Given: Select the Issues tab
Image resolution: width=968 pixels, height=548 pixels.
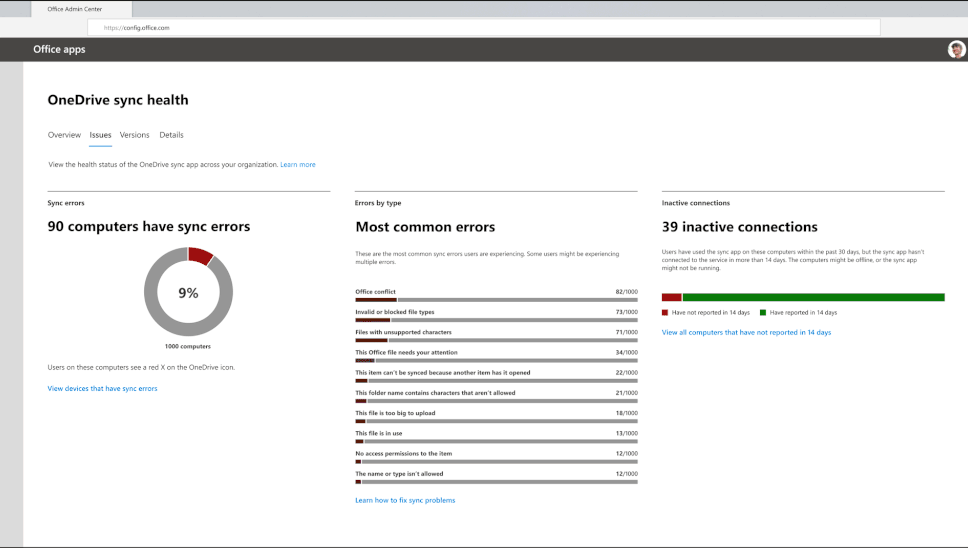Looking at the screenshot, I should click(x=100, y=135).
